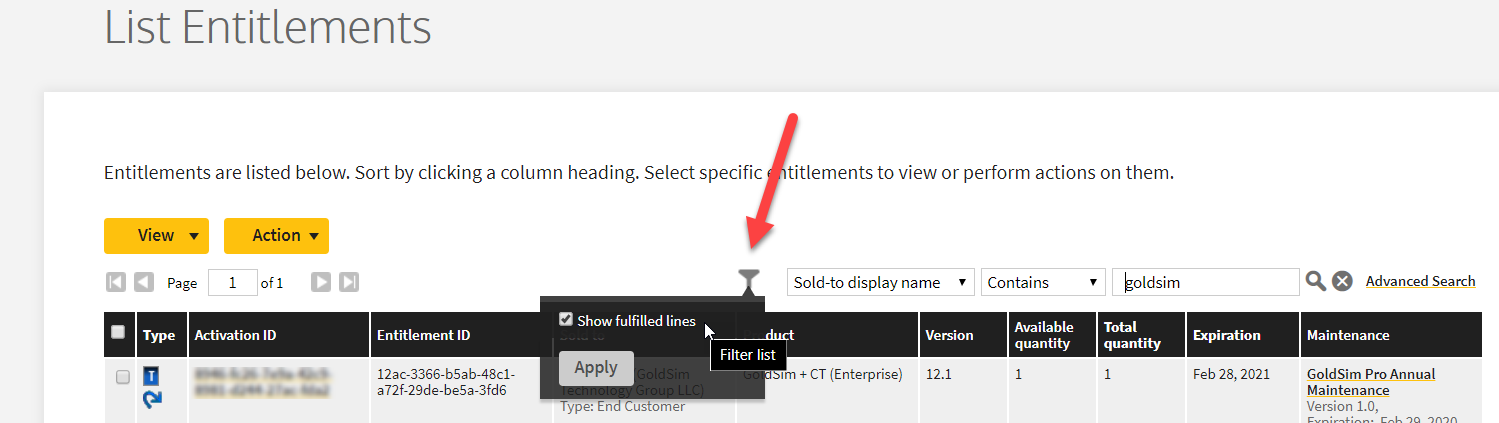Open the Action dropdown menu
Viewport: 1499px width, 423px height.
[x=276, y=236]
